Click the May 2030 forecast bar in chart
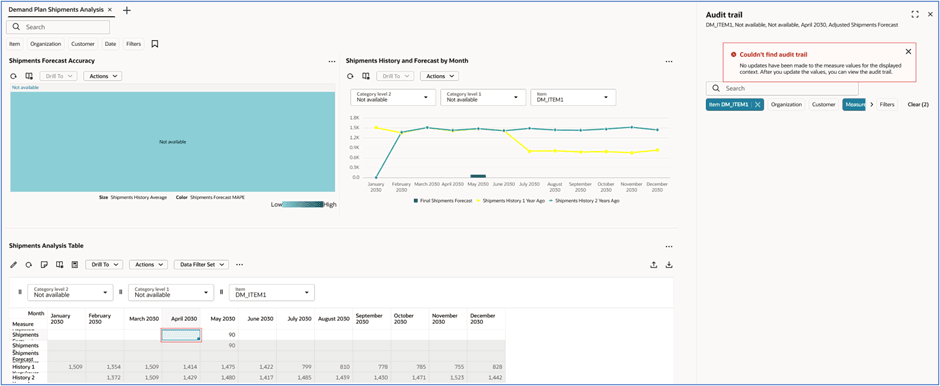This screenshot has height=386, width=940. [x=478, y=176]
